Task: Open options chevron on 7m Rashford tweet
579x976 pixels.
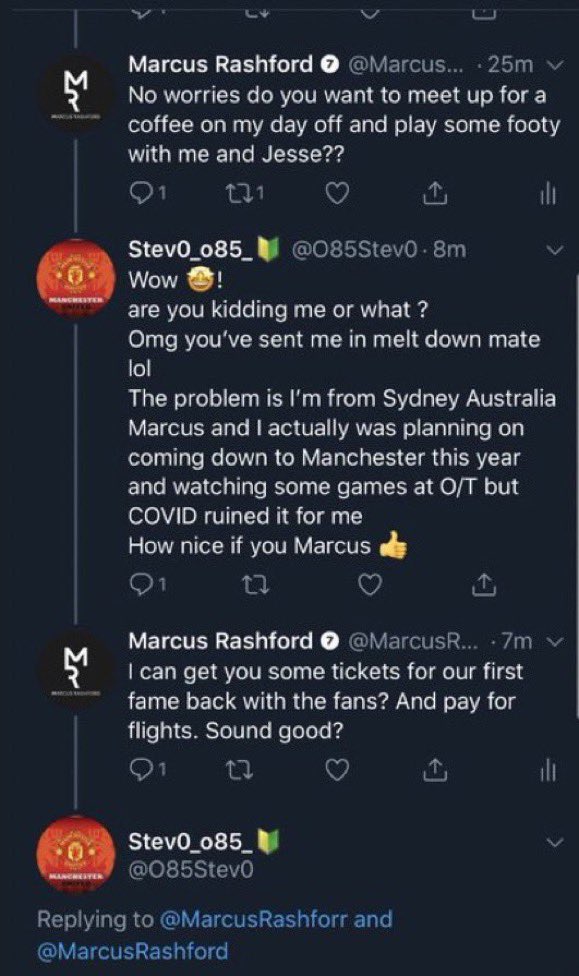Action: tap(554, 641)
